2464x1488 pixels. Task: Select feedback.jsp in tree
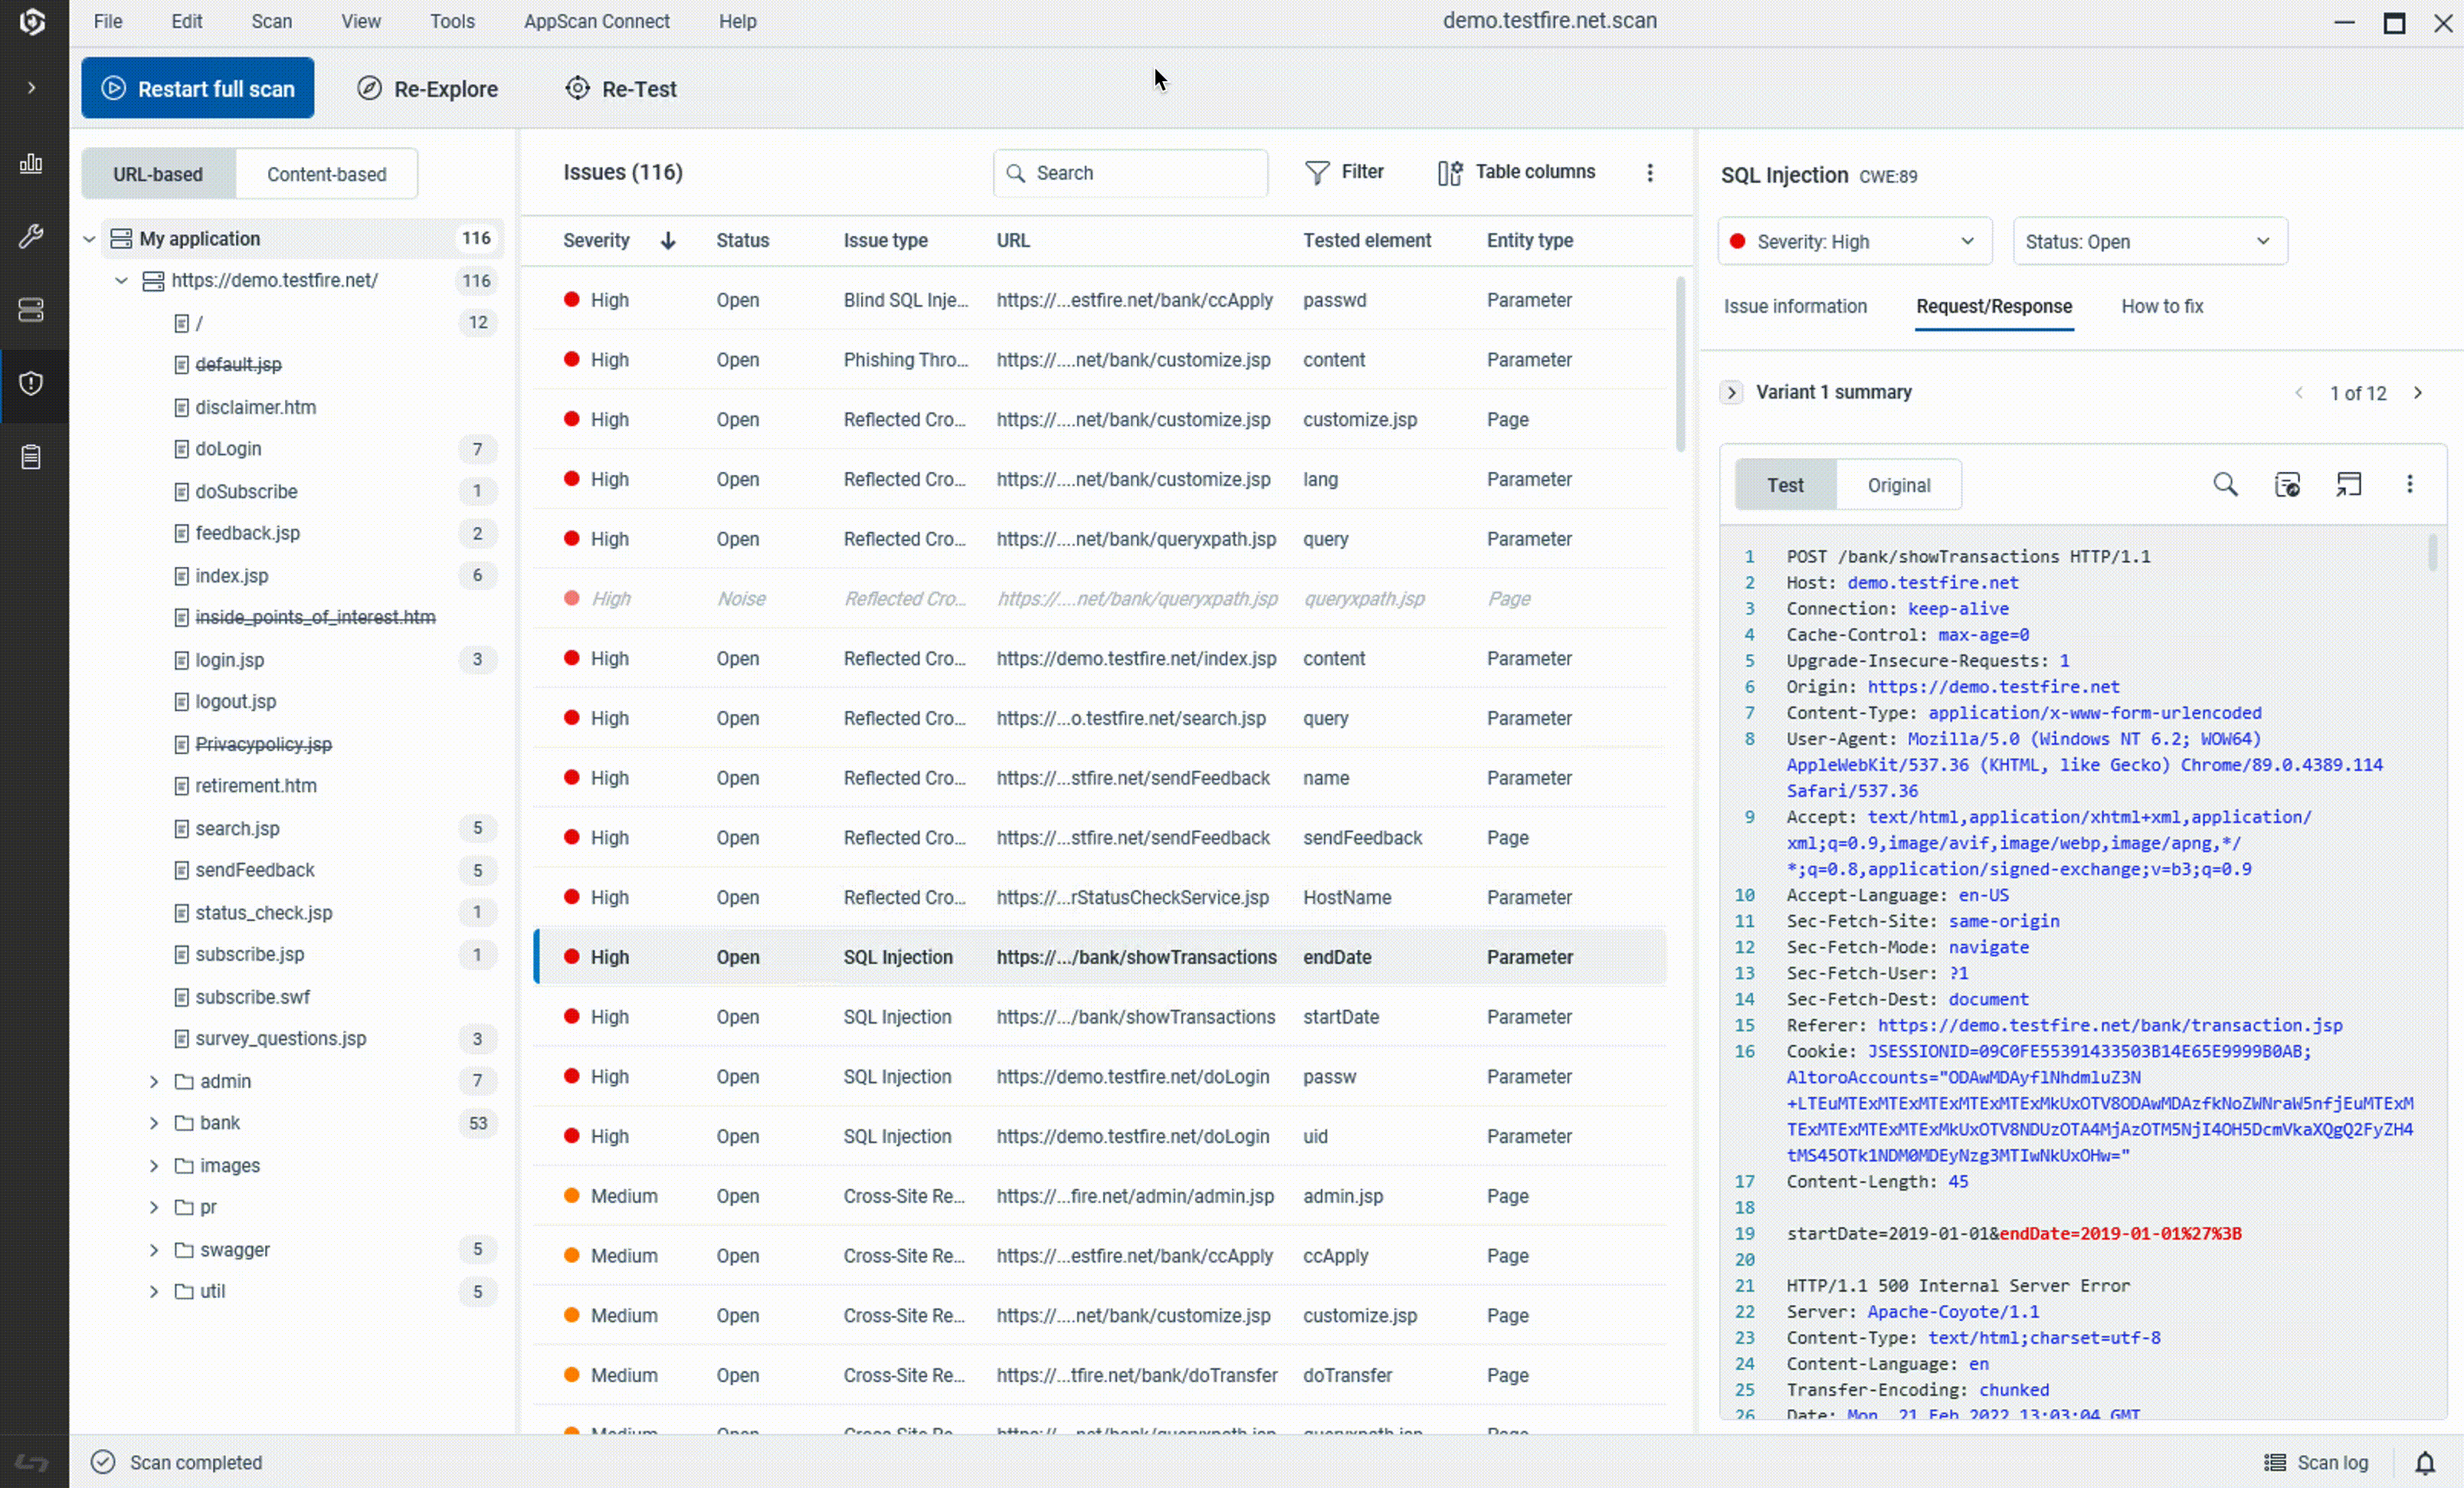[247, 534]
